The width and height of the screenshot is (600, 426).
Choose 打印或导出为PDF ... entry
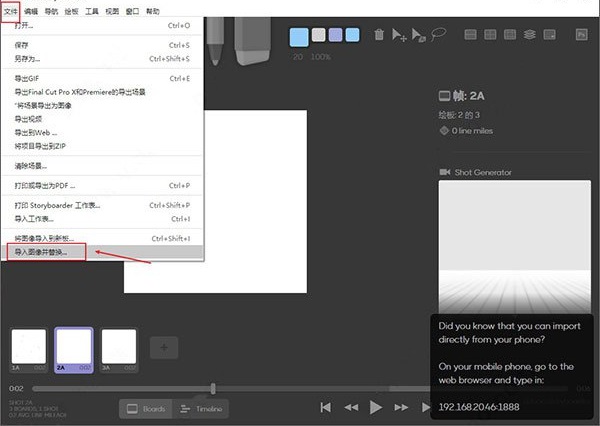click(x=102, y=186)
